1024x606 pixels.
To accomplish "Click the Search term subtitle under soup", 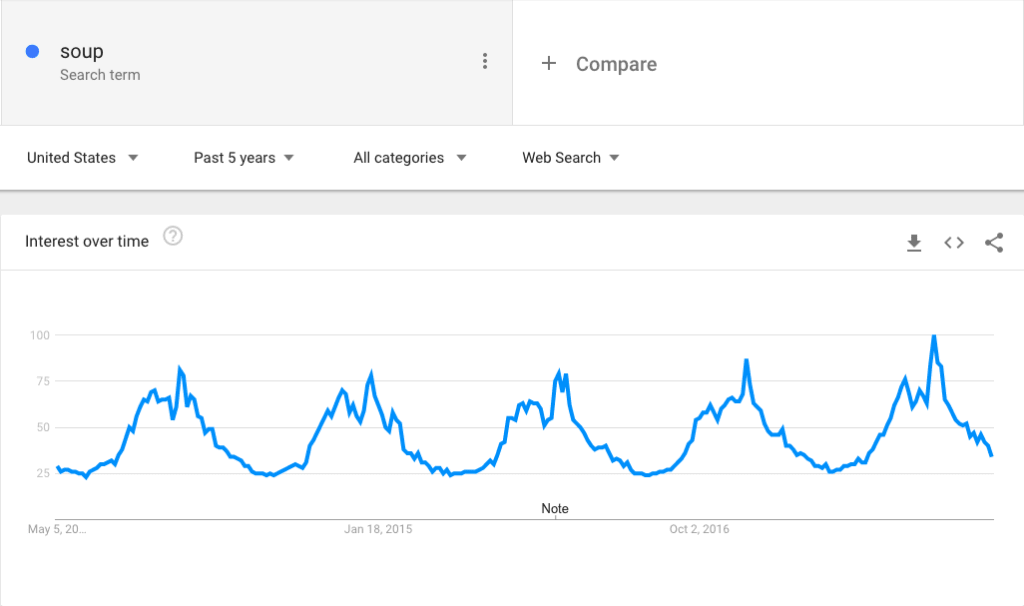I will [100, 75].
